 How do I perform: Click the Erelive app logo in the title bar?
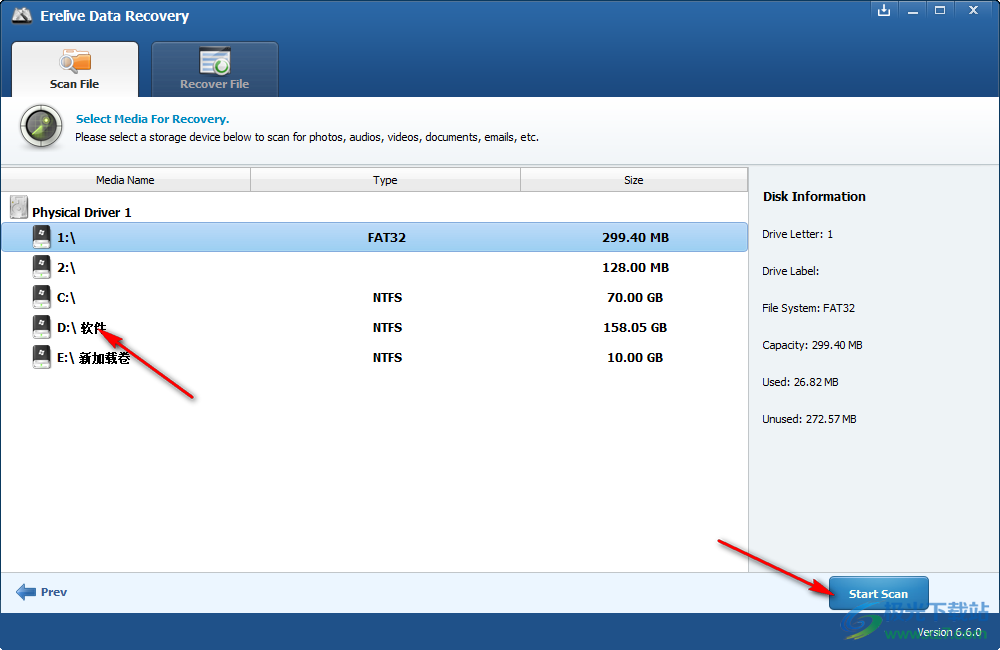[22, 15]
